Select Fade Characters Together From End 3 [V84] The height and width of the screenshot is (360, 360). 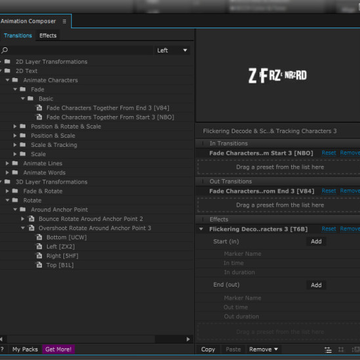tap(108, 108)
